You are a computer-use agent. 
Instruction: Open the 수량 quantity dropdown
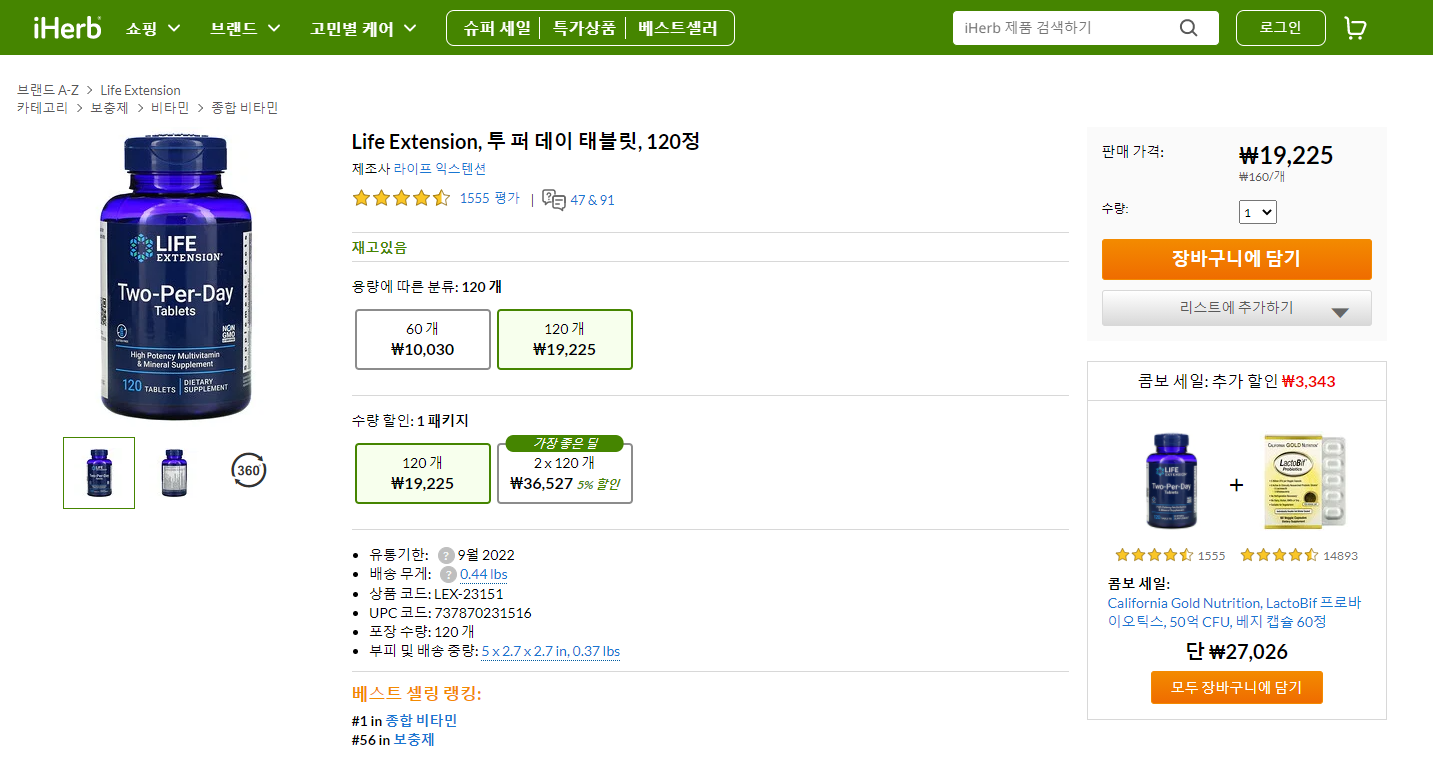click(x=1258, y=212)
